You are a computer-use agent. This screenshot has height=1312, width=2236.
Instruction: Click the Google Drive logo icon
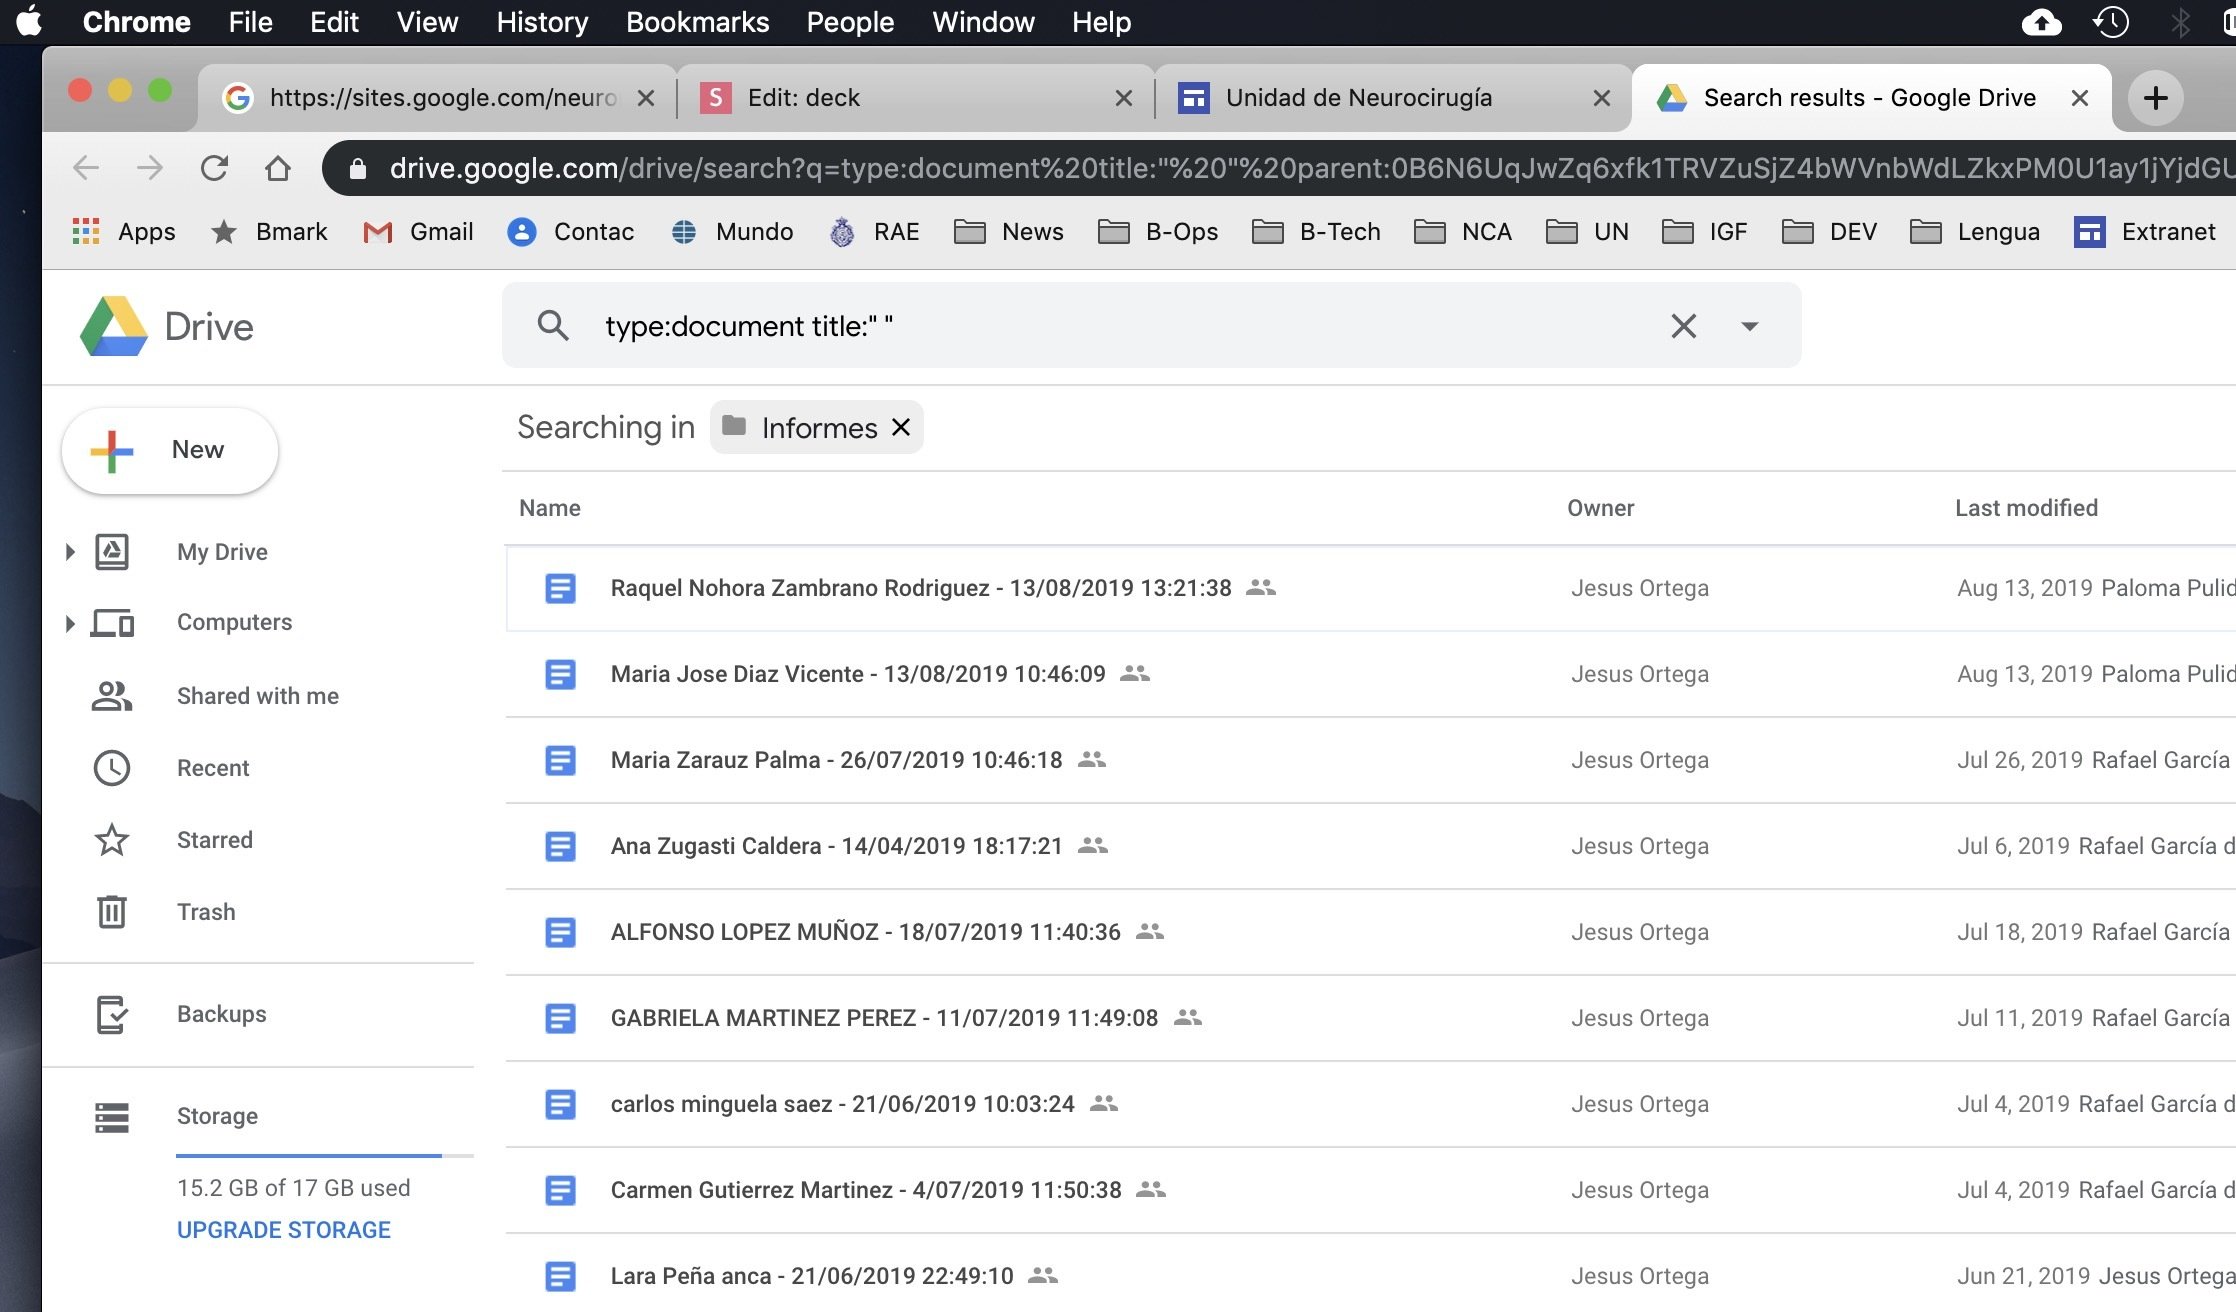pyautogui.click(x=114, y=326)
